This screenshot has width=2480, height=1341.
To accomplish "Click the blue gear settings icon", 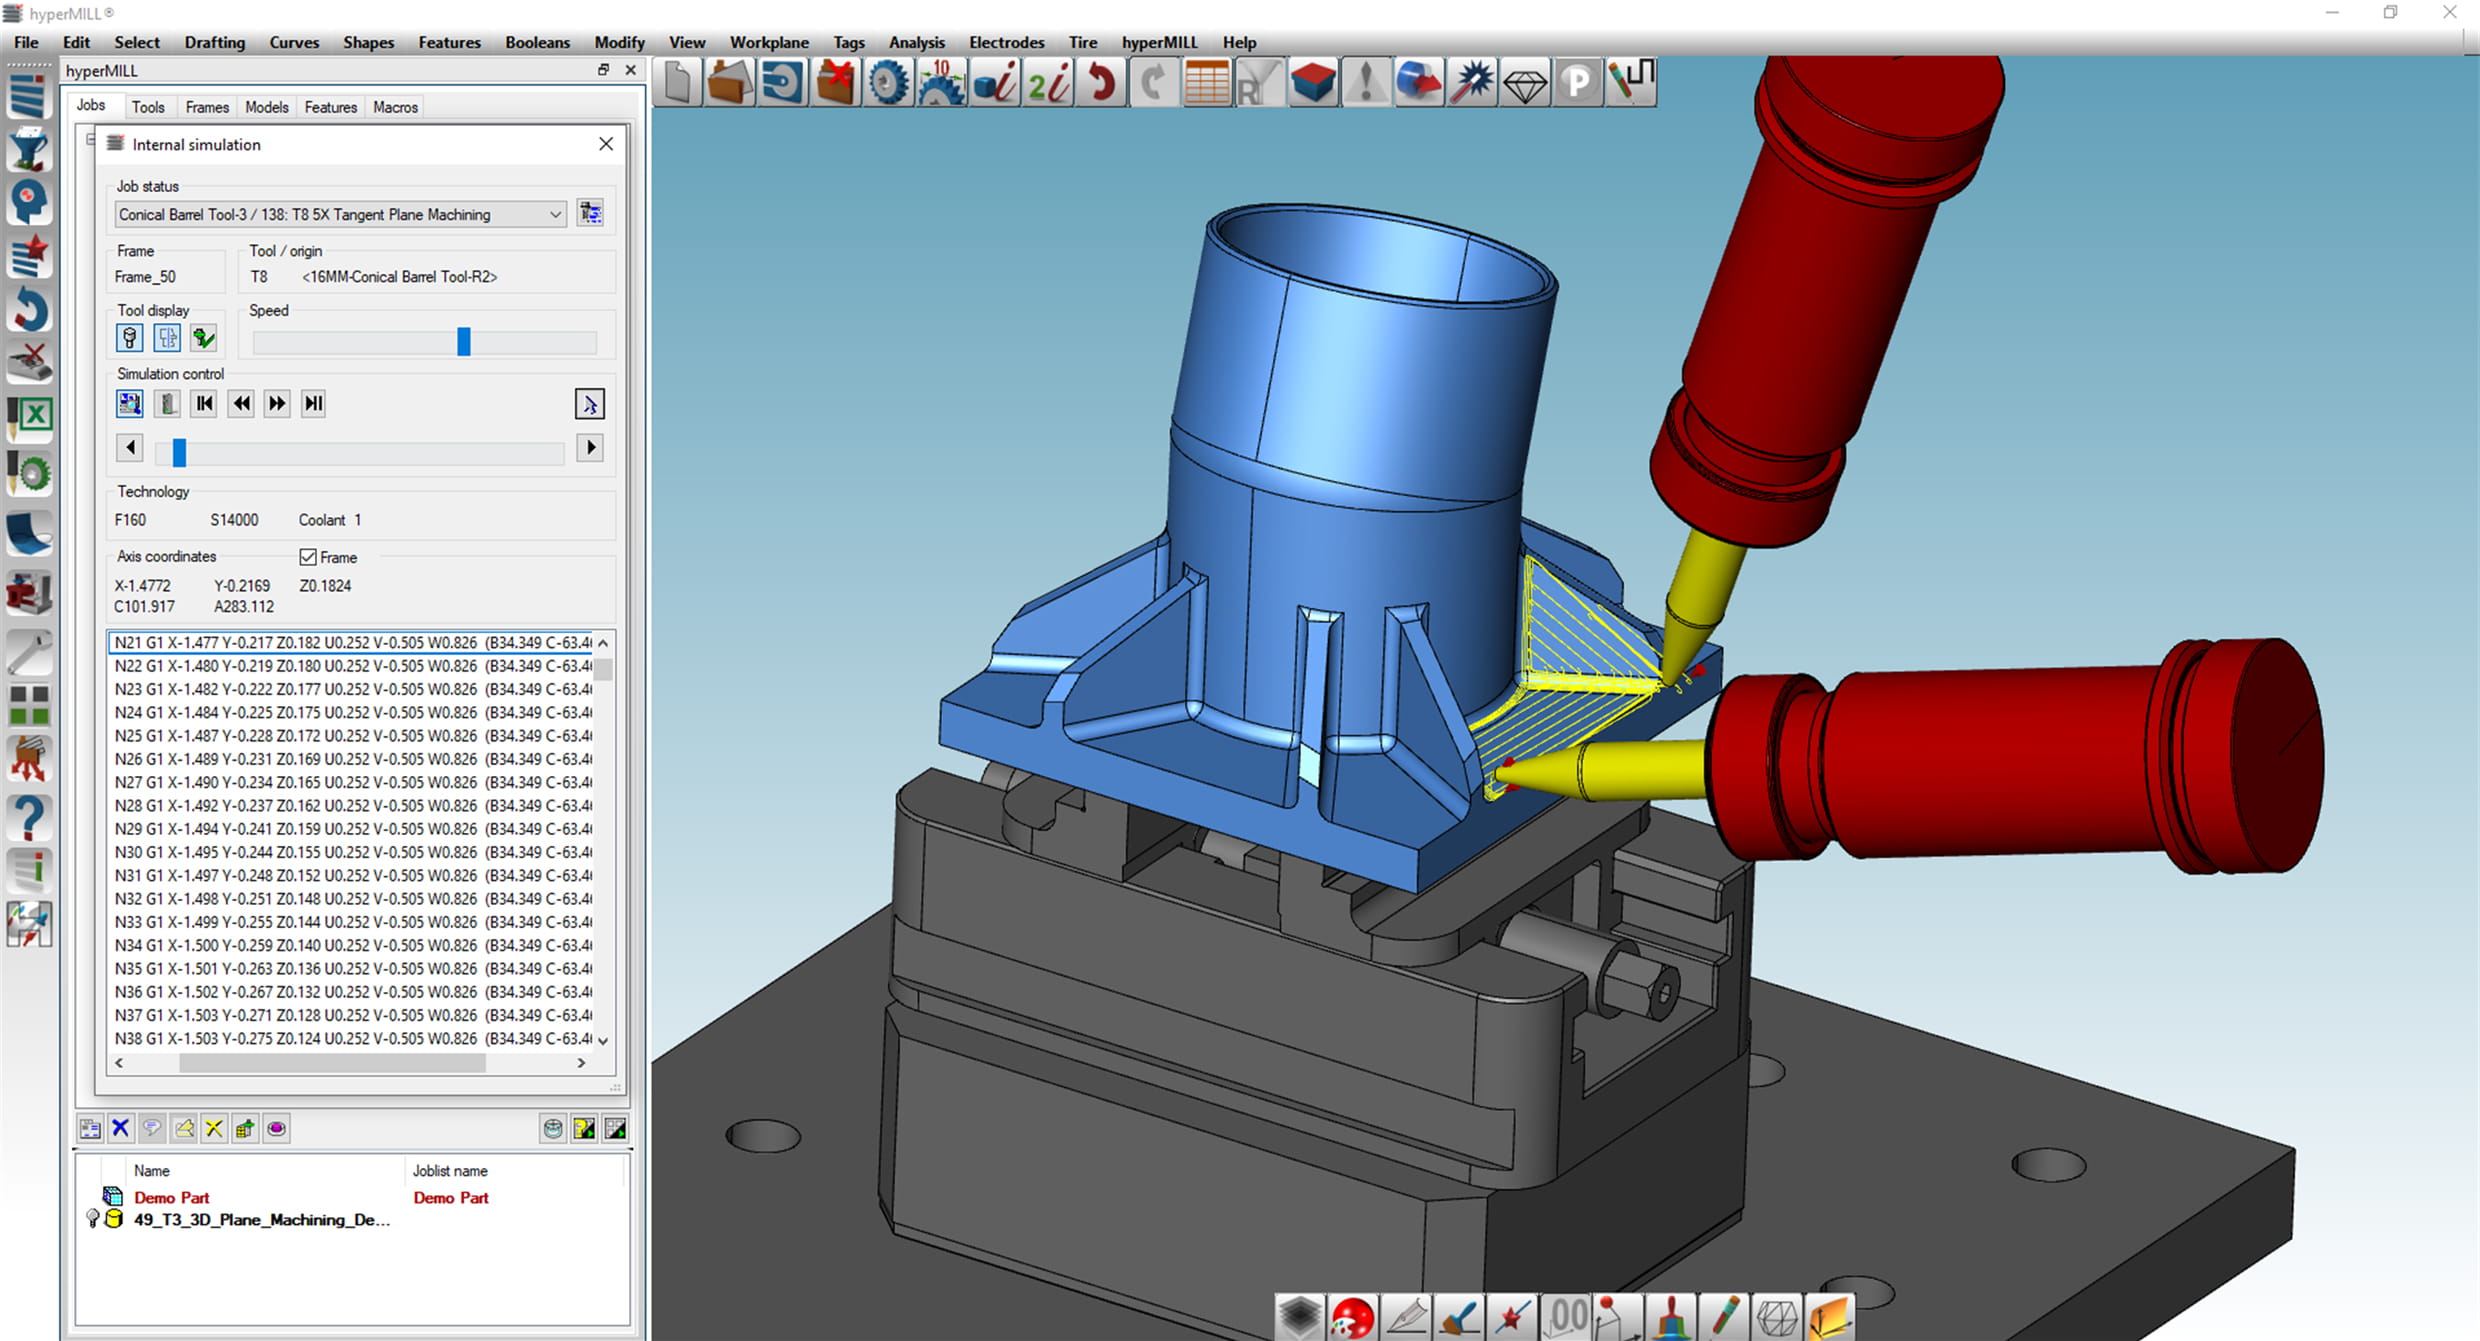I will 888,82.
